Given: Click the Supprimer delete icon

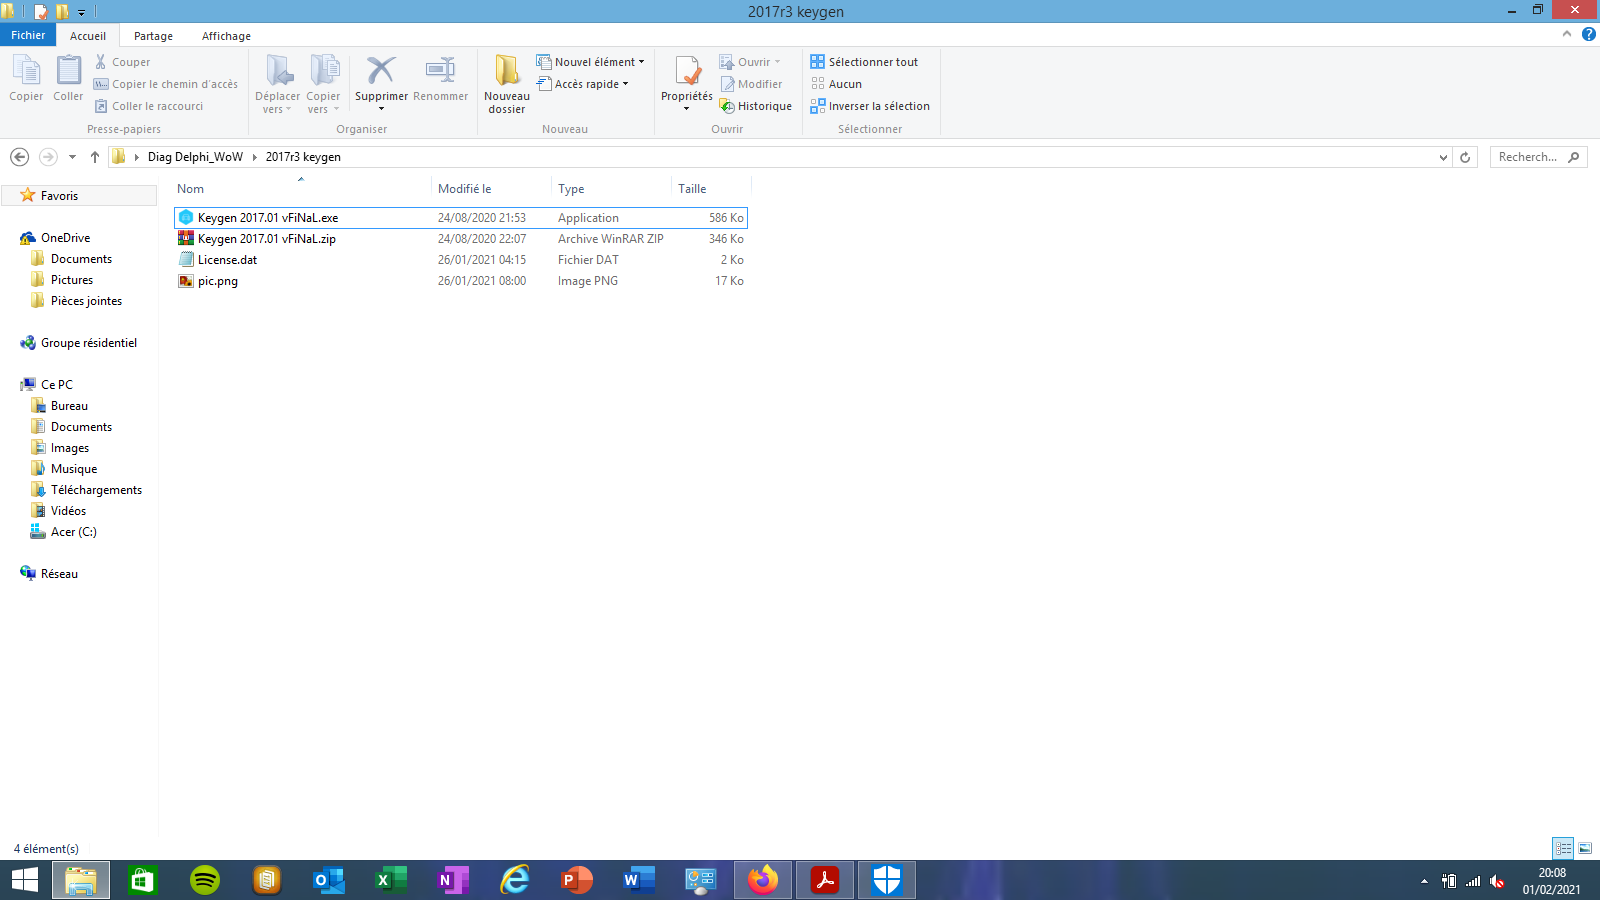Looking at the screenshot, I should [381, 72].
